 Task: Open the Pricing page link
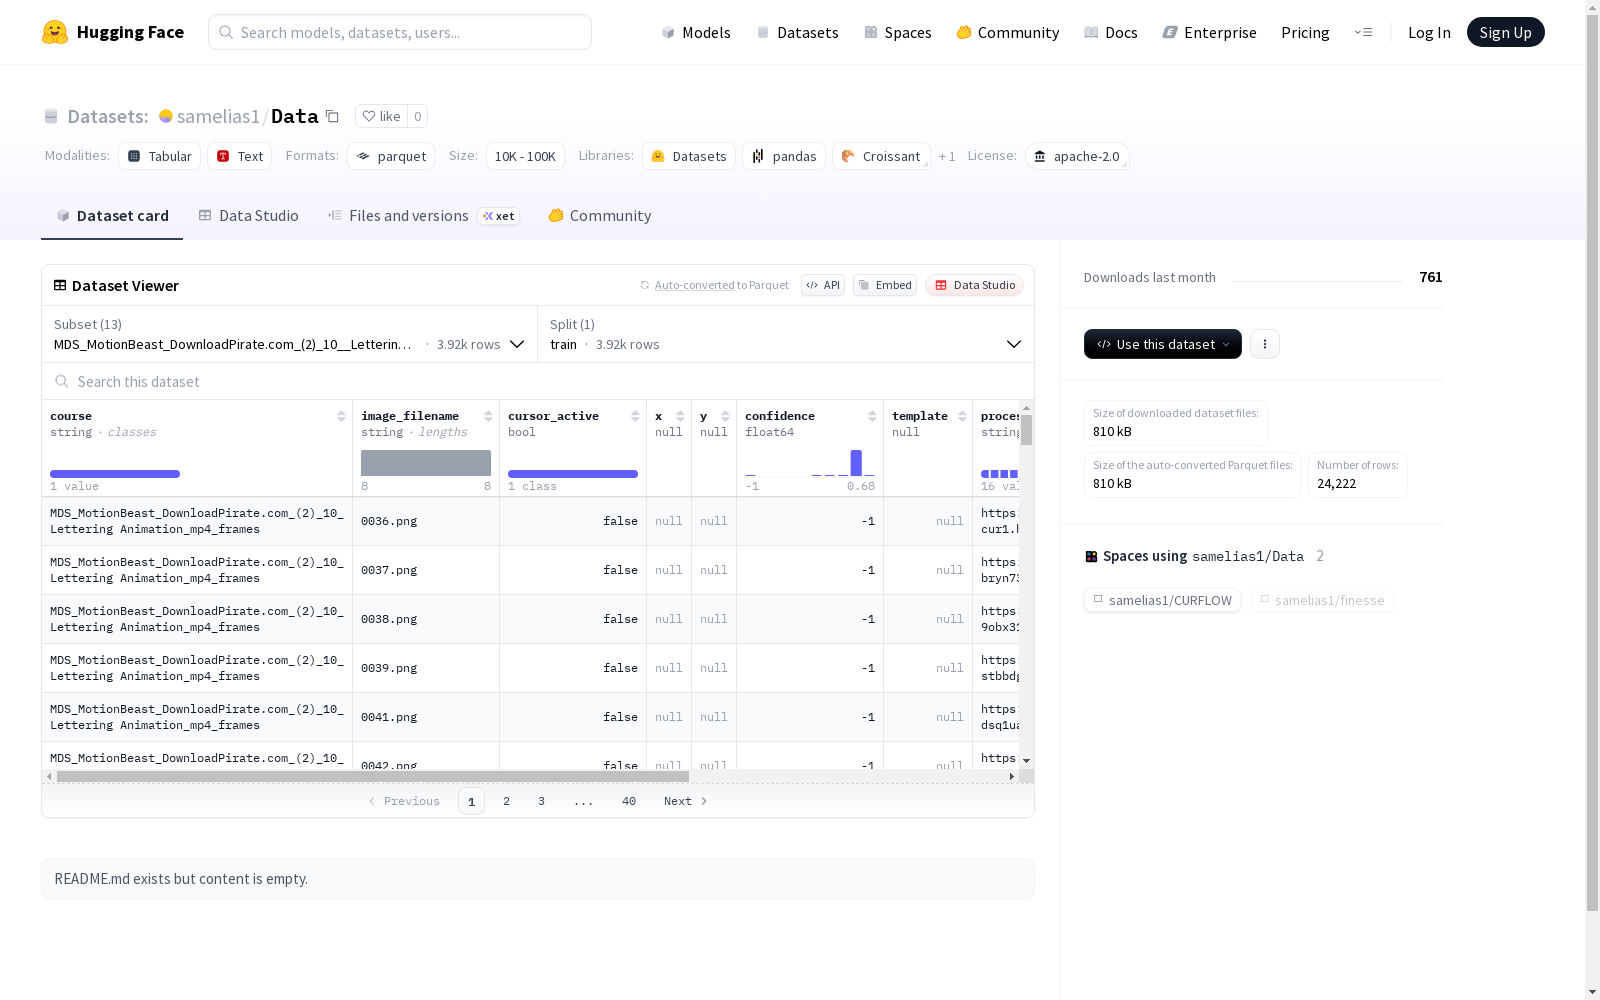(1305, 32)
